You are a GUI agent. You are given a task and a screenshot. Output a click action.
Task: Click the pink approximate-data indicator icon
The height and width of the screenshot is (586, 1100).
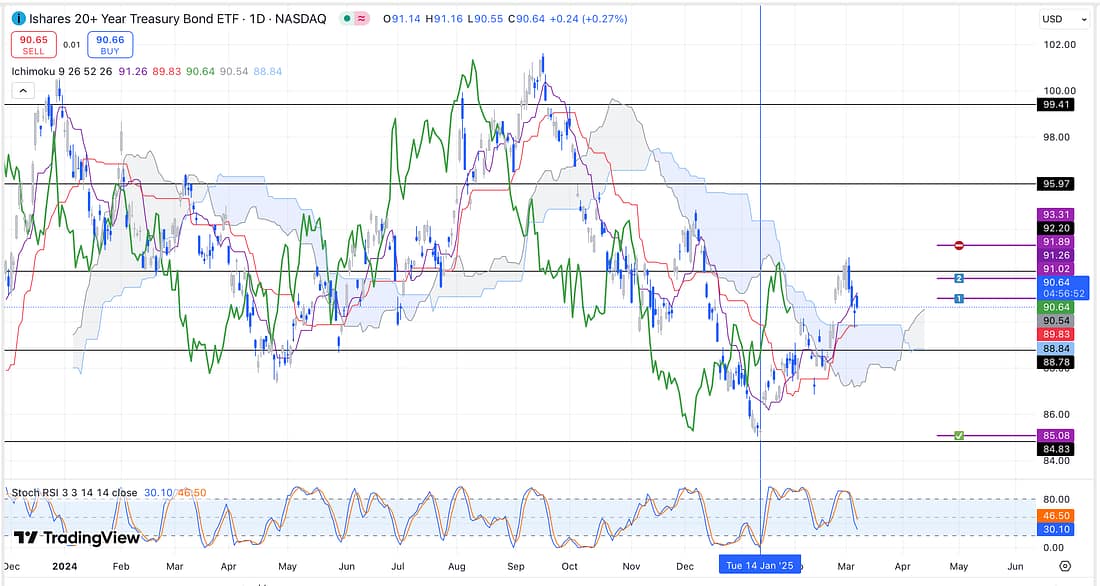pyautogui.click(x=363, y=19)
